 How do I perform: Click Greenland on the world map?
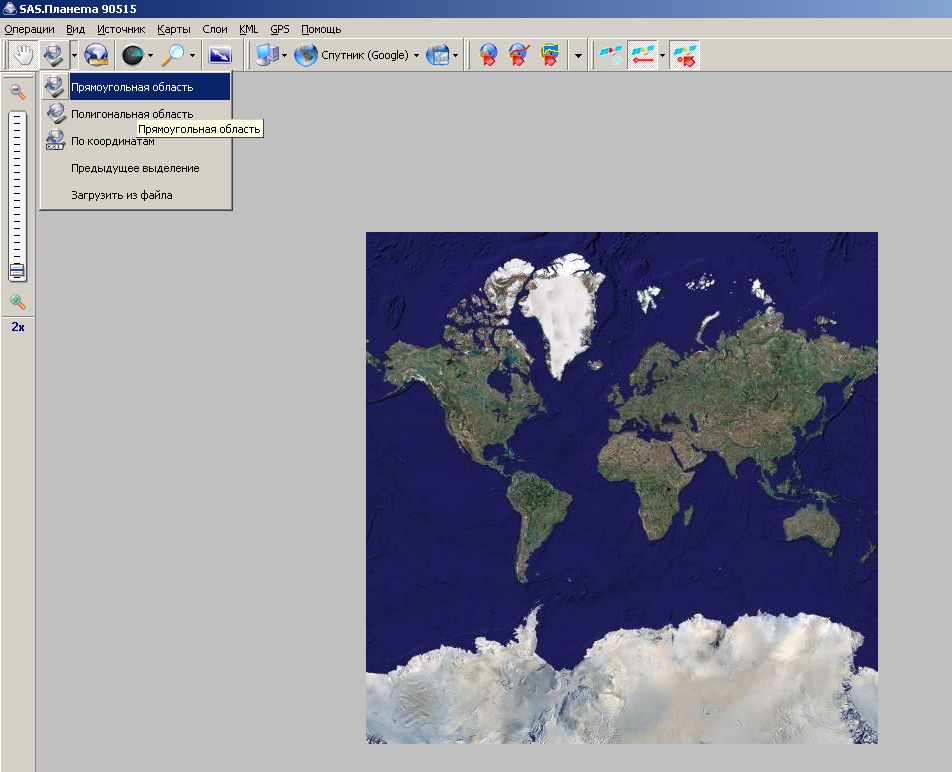[563, 307]
